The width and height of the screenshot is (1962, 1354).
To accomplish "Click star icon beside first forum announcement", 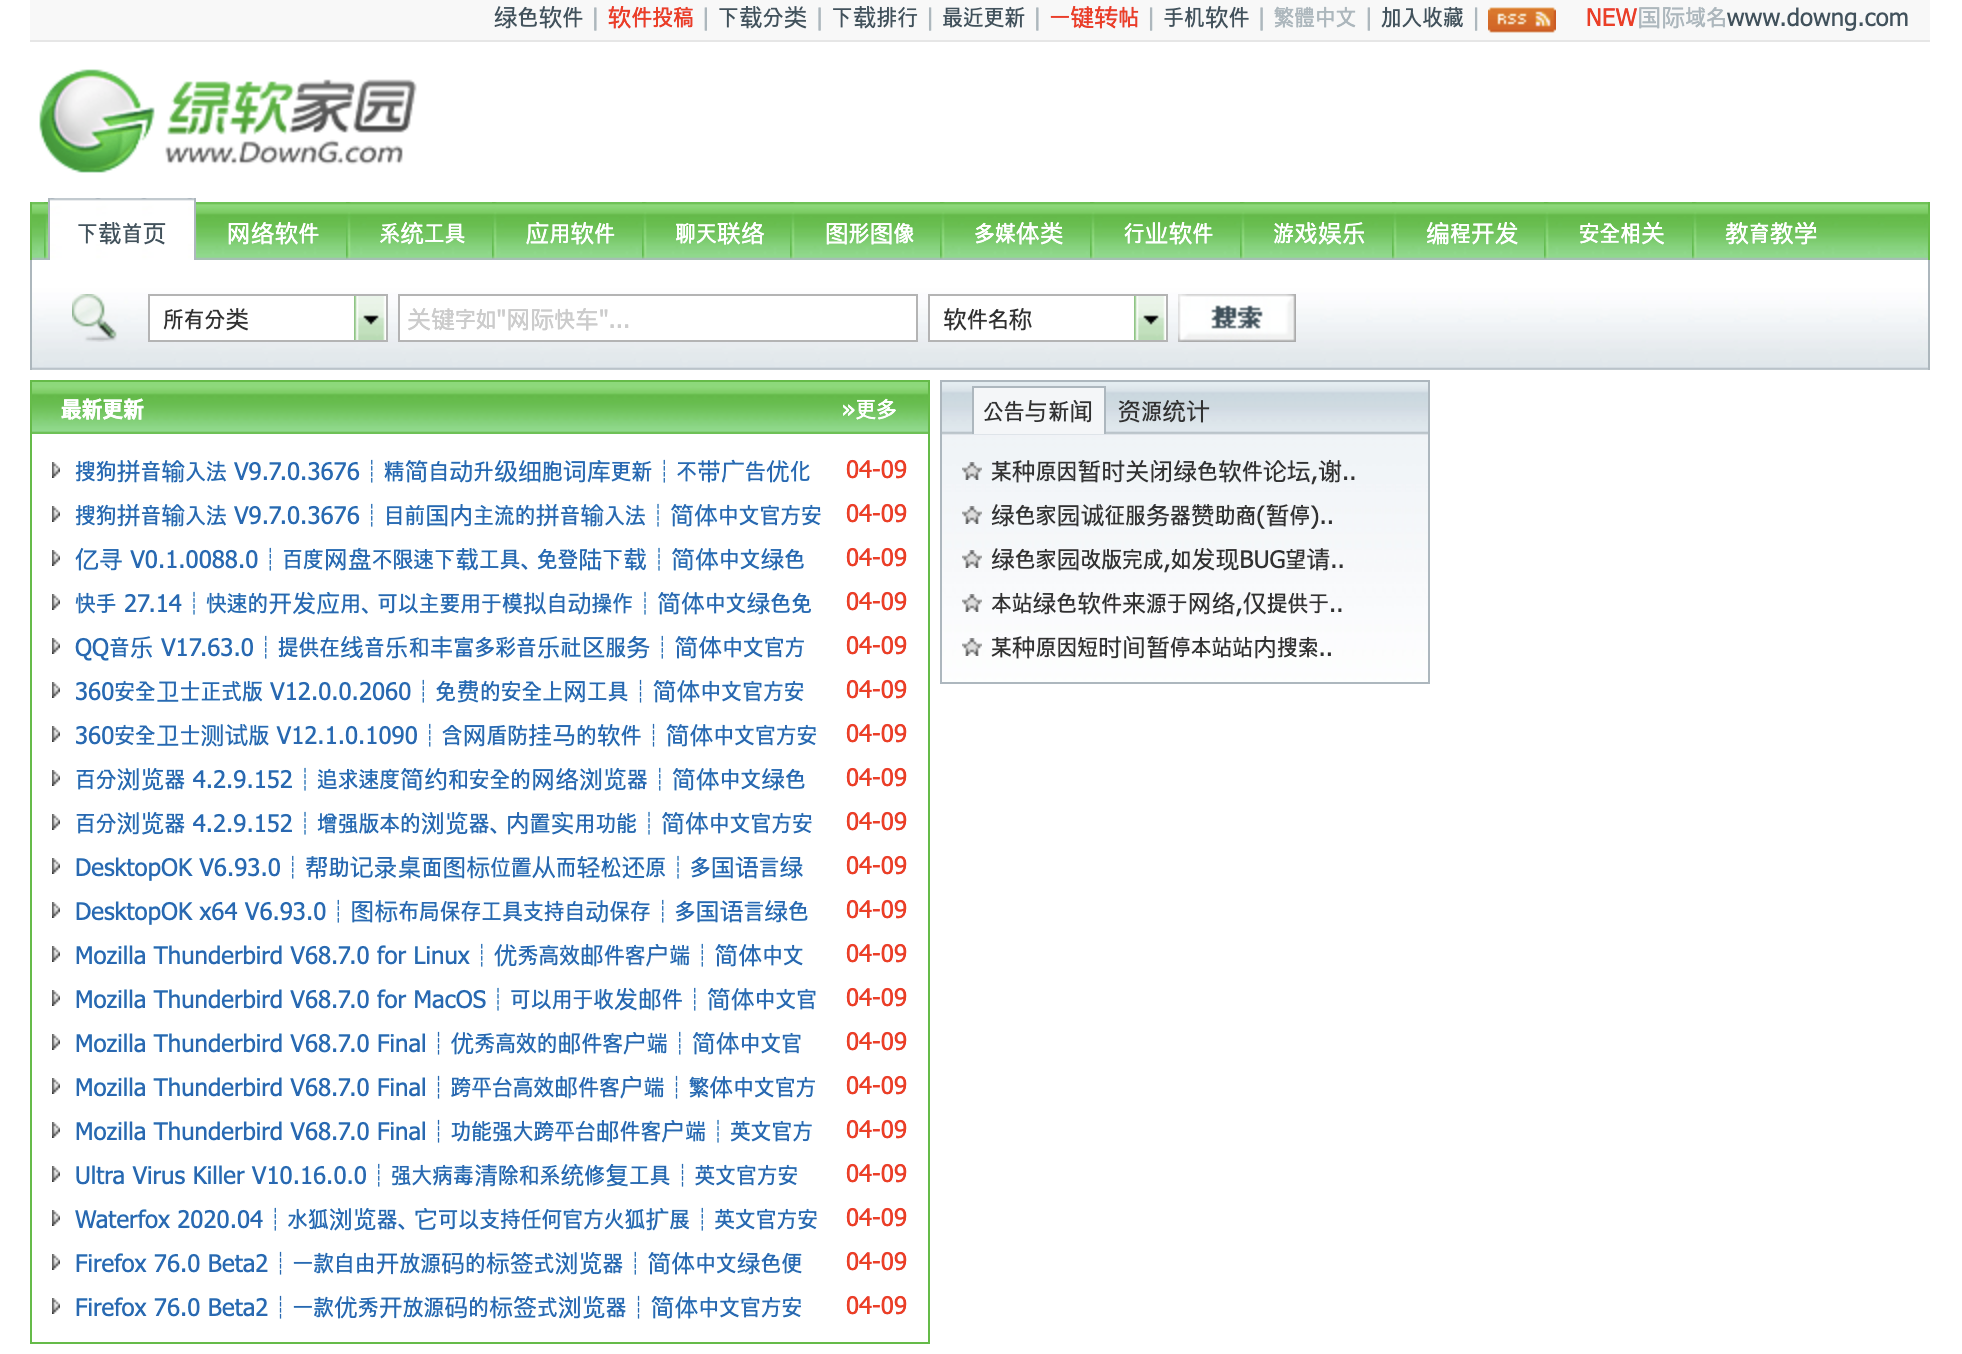I will [x=971, y=472].
